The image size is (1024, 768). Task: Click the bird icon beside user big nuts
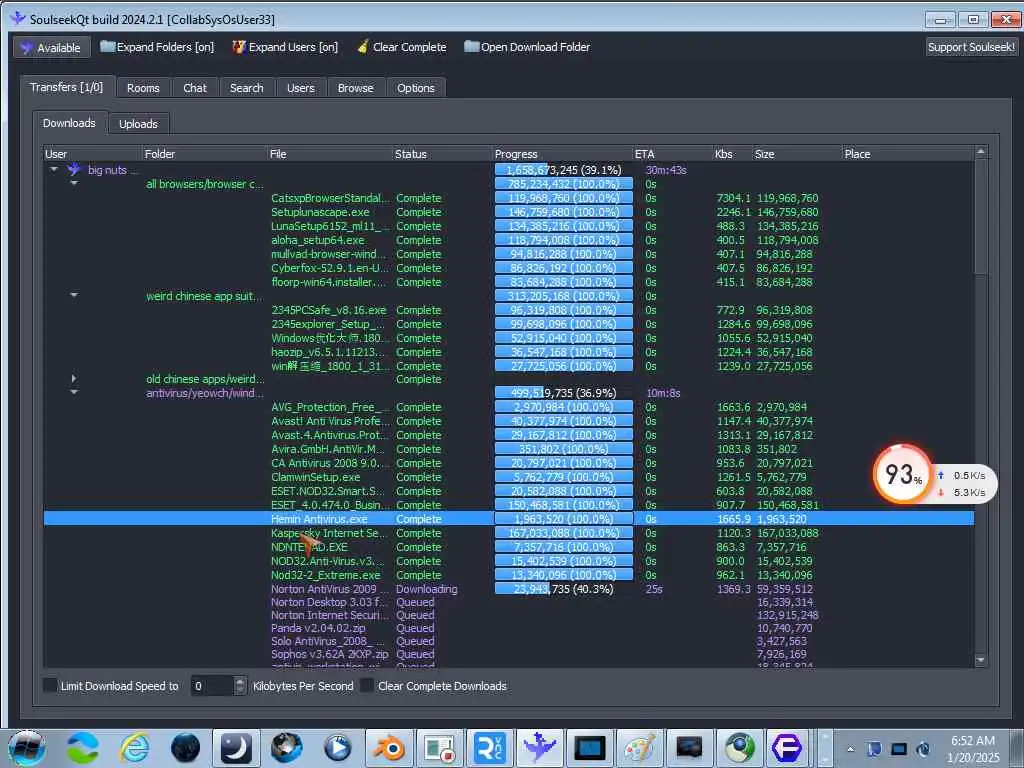74,170
